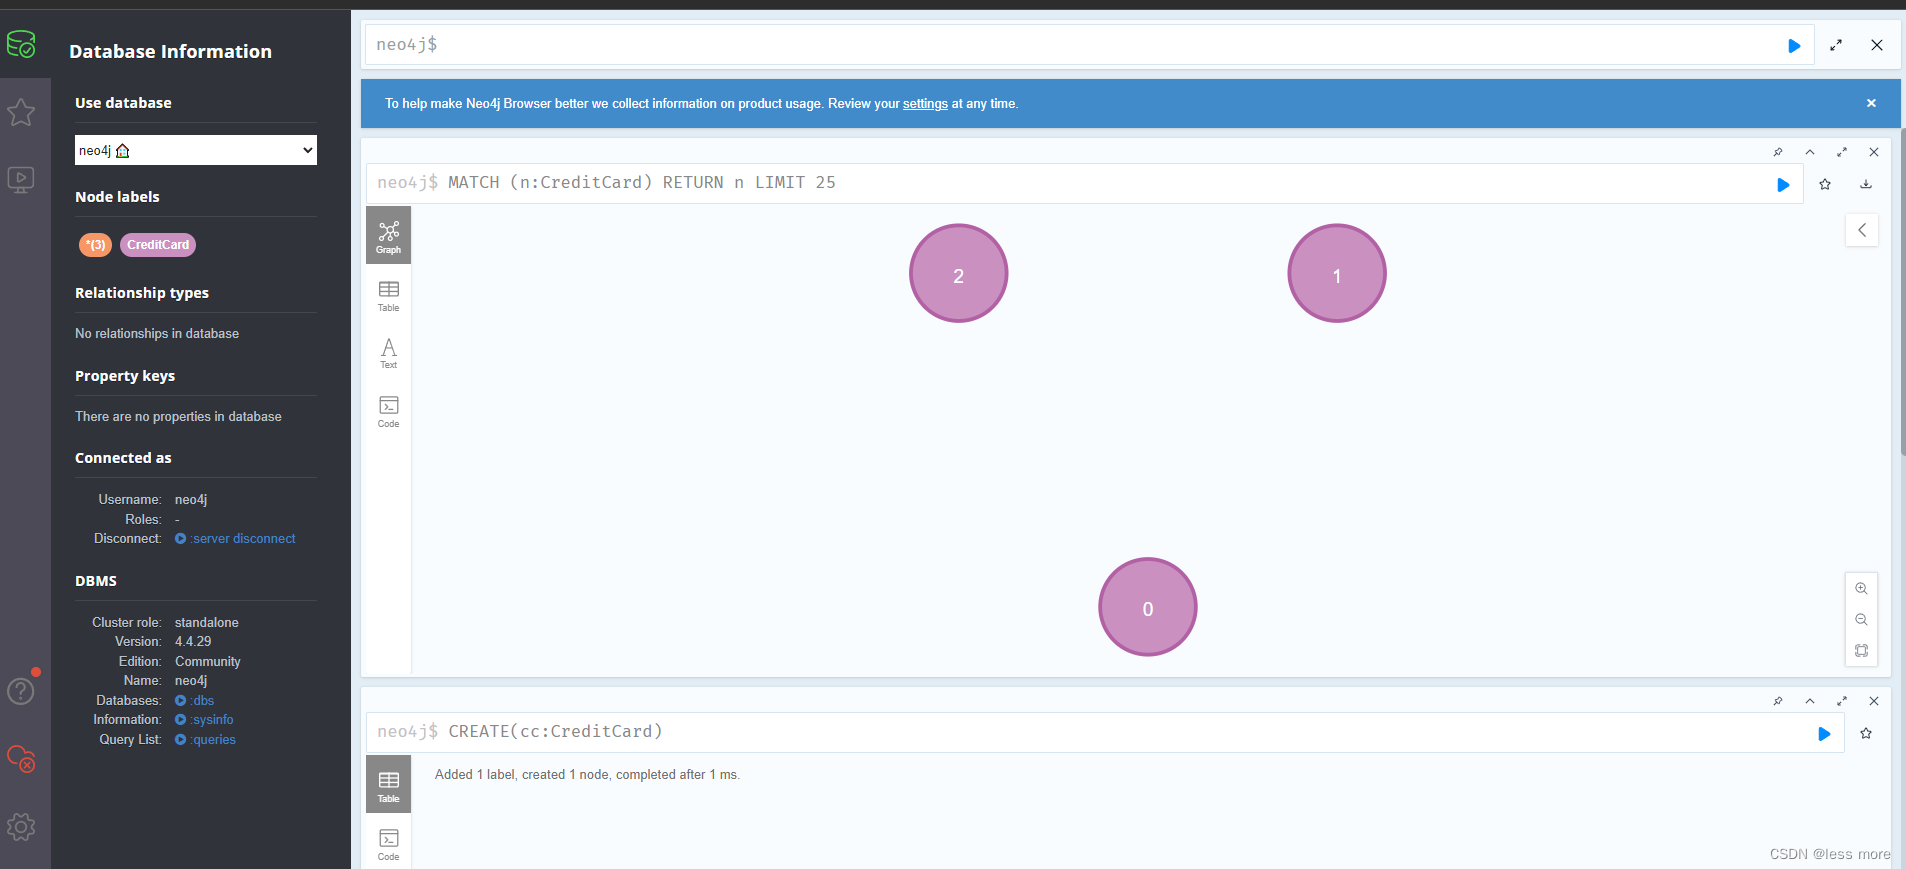Pin the MATCH CreditCard result frame

point(1778,152)
